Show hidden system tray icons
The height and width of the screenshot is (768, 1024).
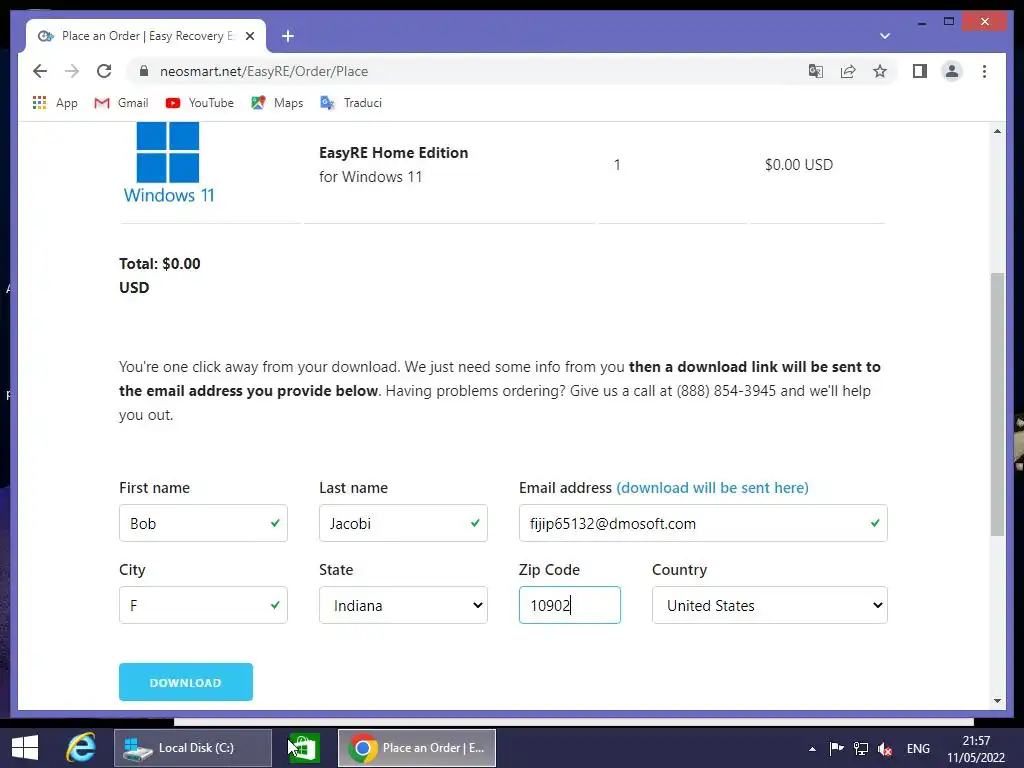812,749
